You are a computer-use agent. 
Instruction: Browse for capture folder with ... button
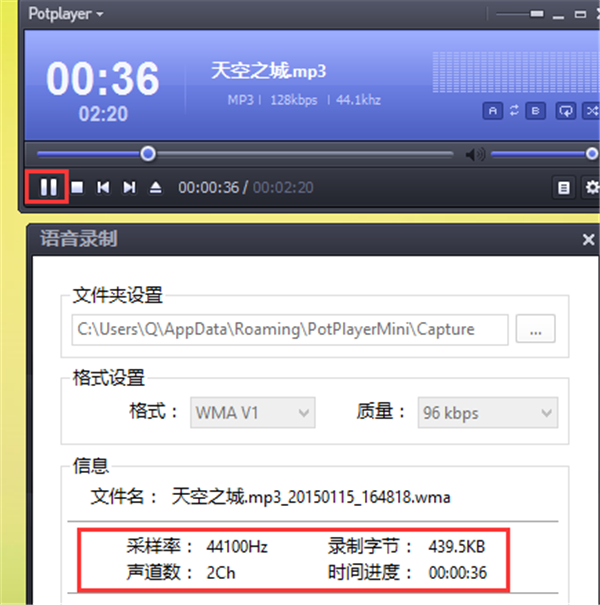point(535,328)
